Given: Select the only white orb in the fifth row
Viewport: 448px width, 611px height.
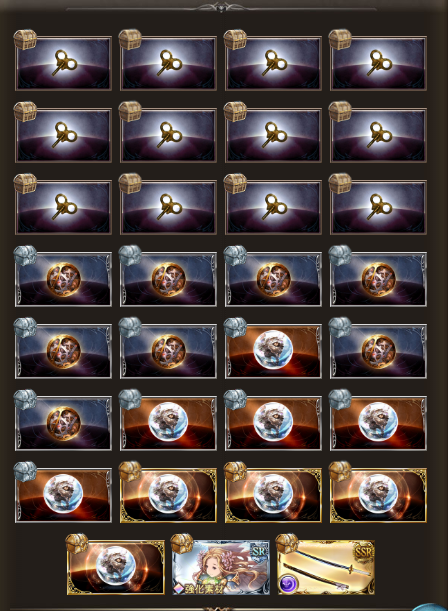Looking at the screenshot, I should tap(273, 351).
